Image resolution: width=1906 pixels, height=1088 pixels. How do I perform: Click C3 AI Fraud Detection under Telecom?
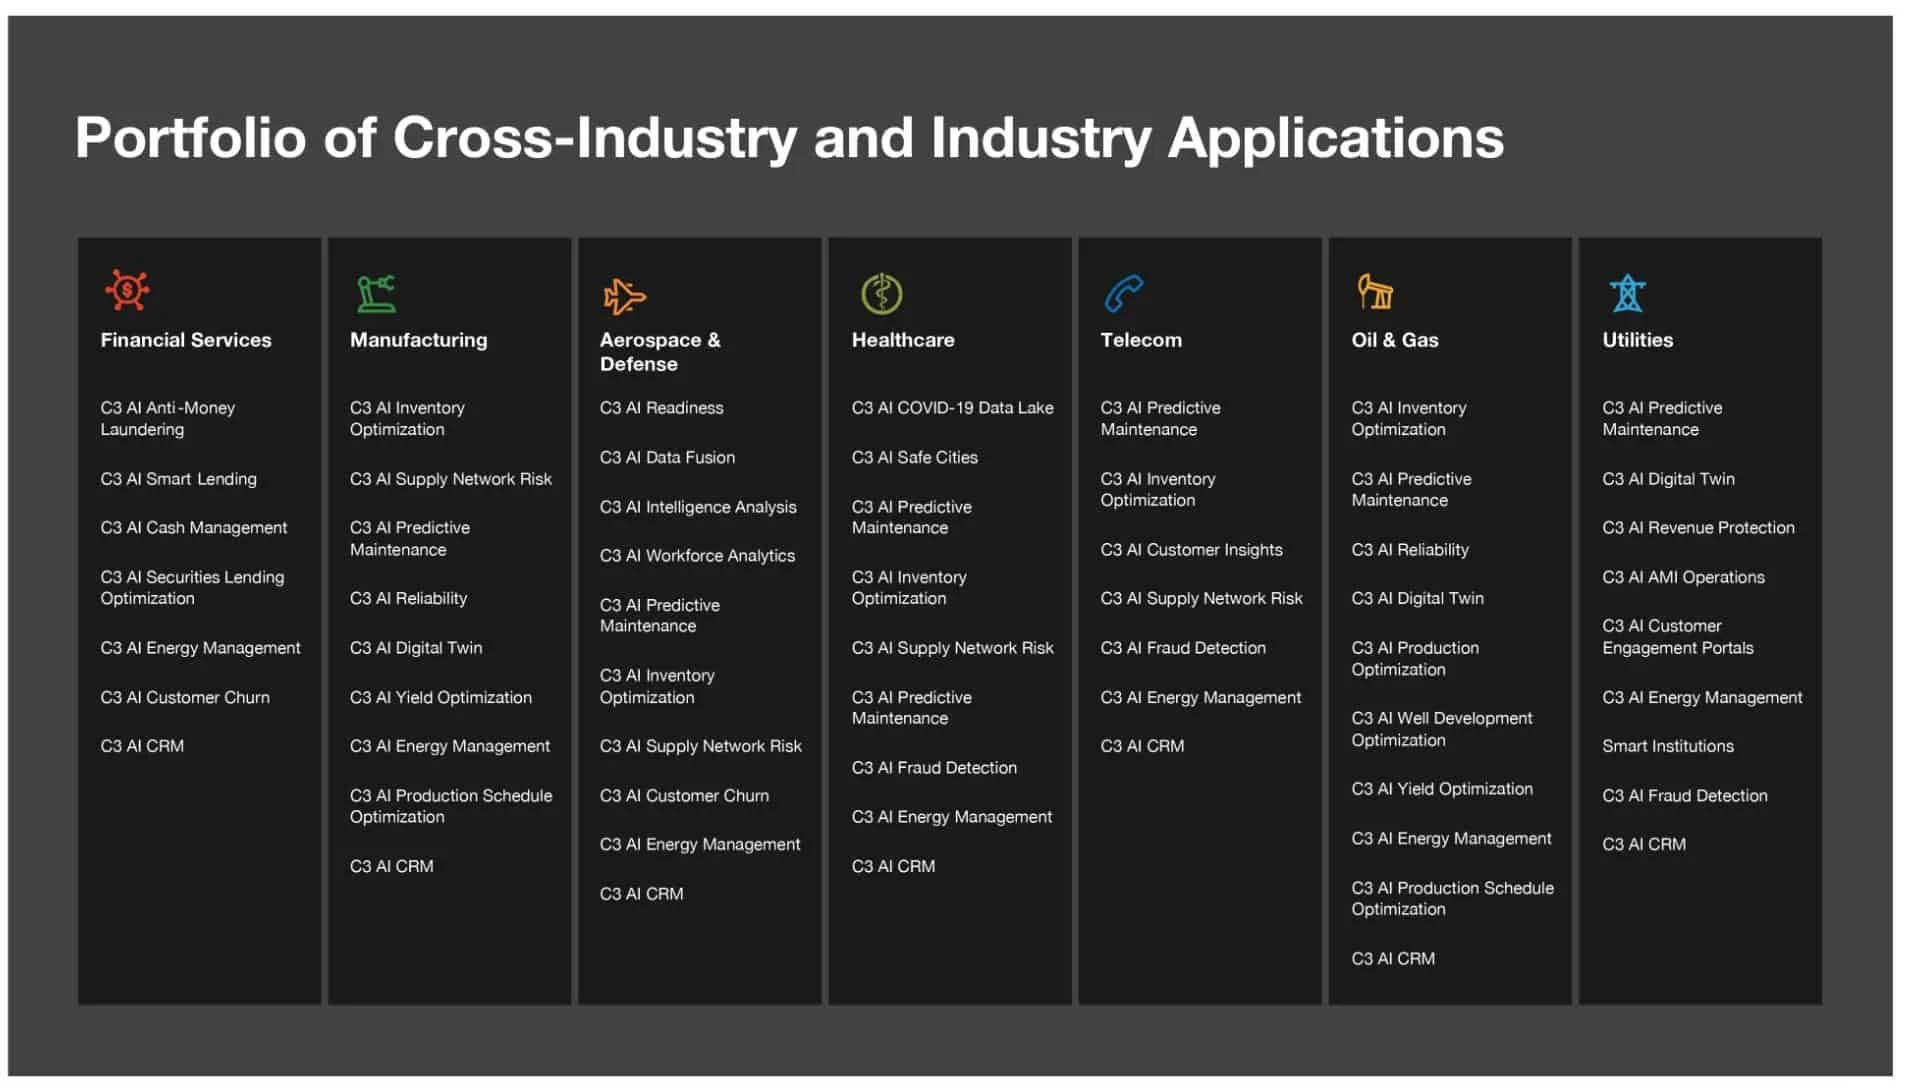pos(1183,648)
